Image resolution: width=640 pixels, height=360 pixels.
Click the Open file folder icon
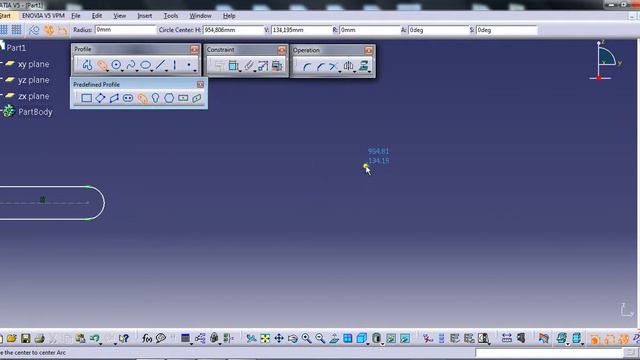click(x=12, y=338)
